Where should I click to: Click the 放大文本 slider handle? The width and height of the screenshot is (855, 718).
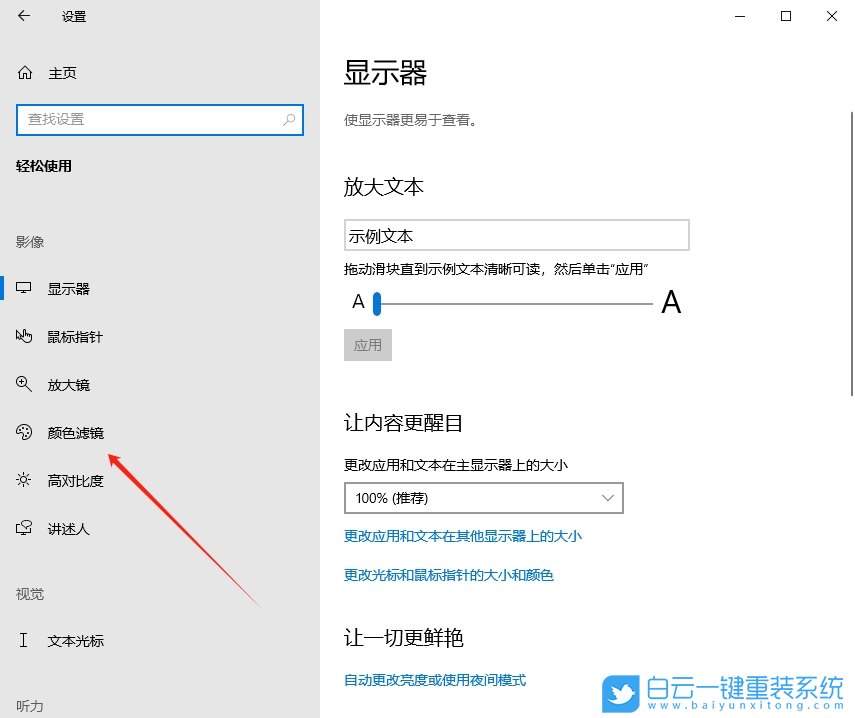click(376, 303)
